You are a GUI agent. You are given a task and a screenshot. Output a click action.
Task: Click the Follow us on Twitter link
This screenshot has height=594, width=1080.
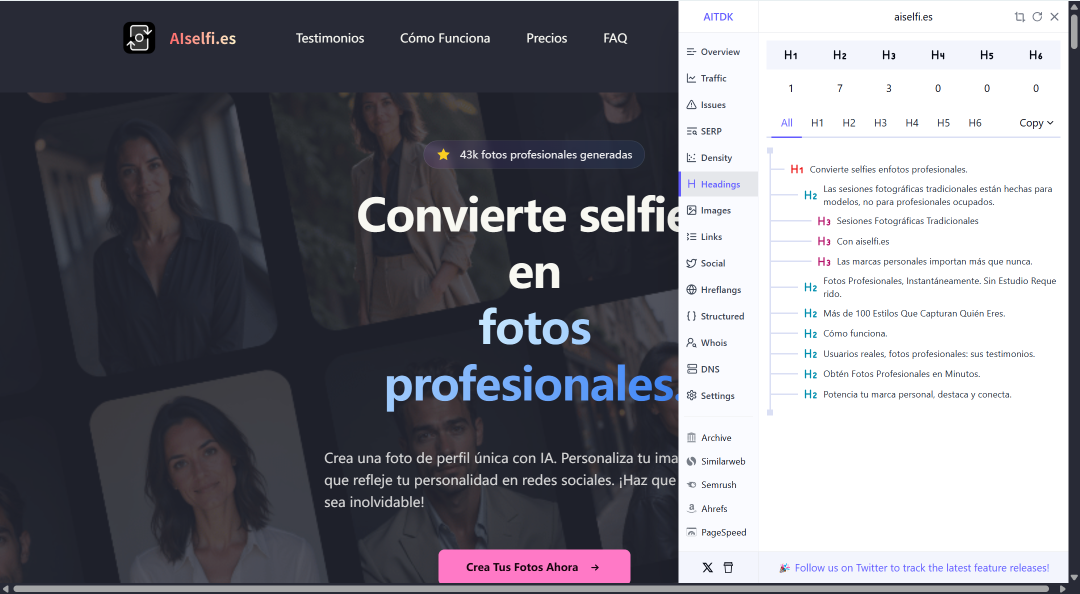[922, 568]
